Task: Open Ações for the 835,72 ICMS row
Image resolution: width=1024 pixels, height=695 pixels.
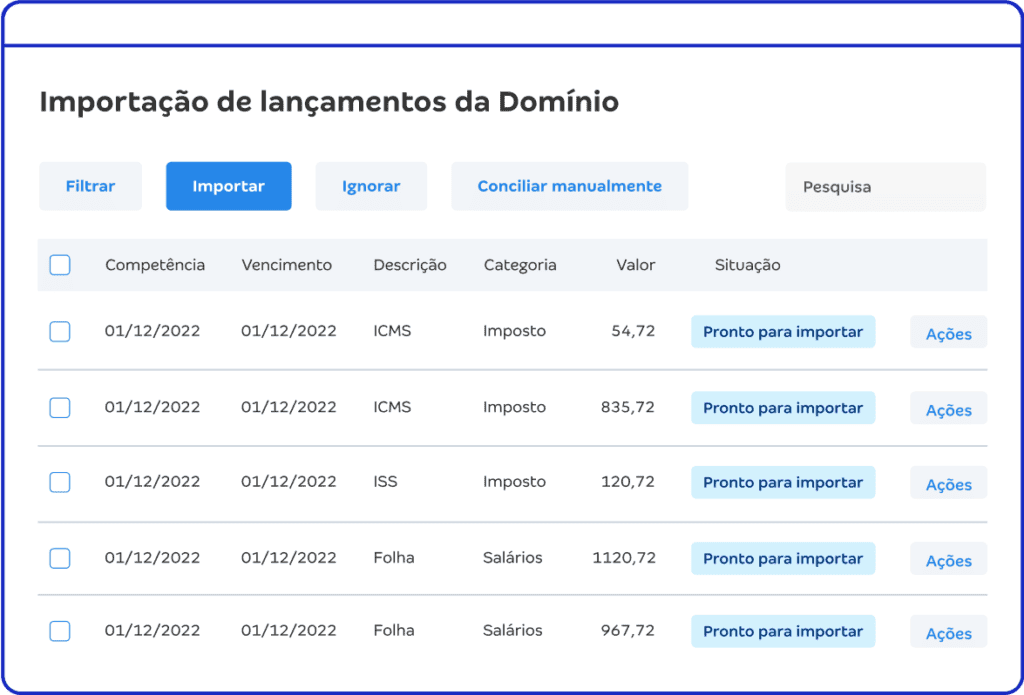Action: tap(948, 408)
